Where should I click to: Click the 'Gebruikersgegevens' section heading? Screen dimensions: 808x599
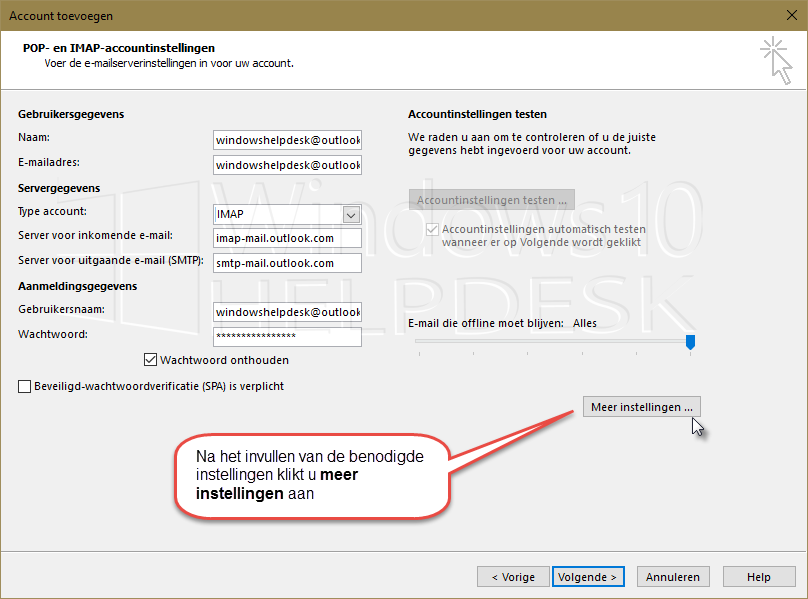tap(71, 114)
